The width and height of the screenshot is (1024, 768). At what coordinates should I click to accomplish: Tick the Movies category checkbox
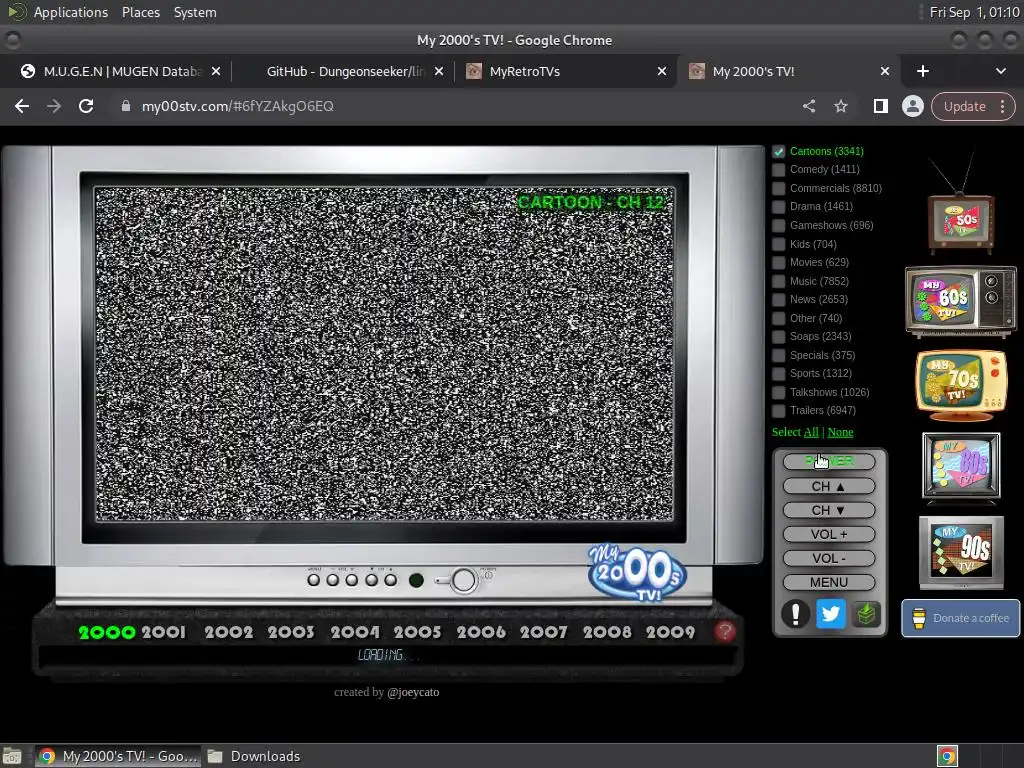click(x=778, y=263)
